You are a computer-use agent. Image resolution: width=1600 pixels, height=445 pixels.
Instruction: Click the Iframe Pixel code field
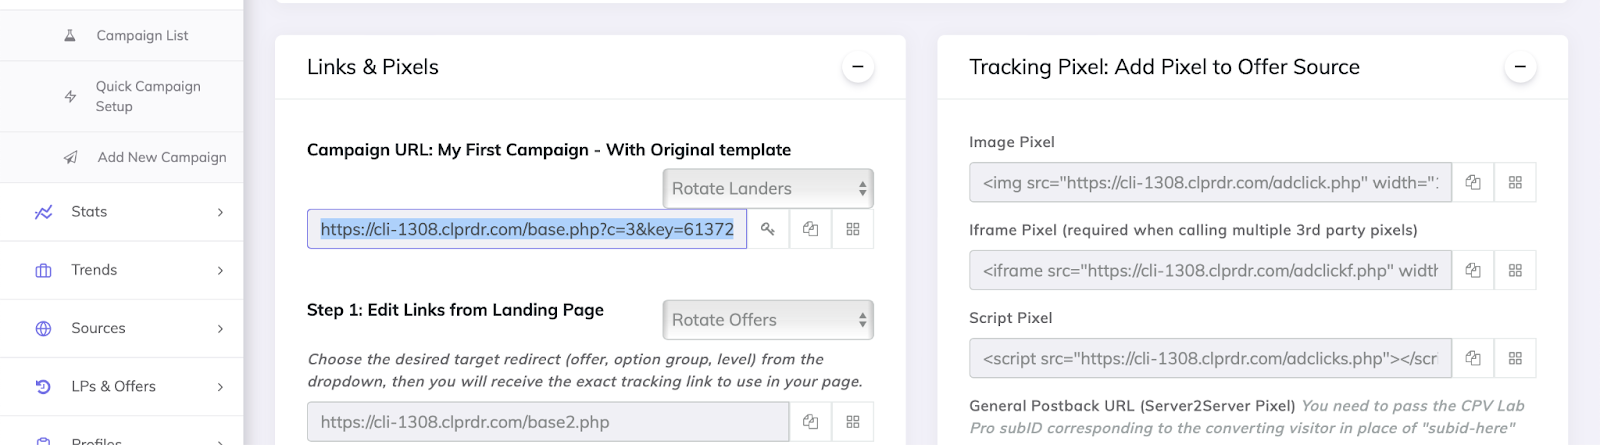tap(1210, 270)
